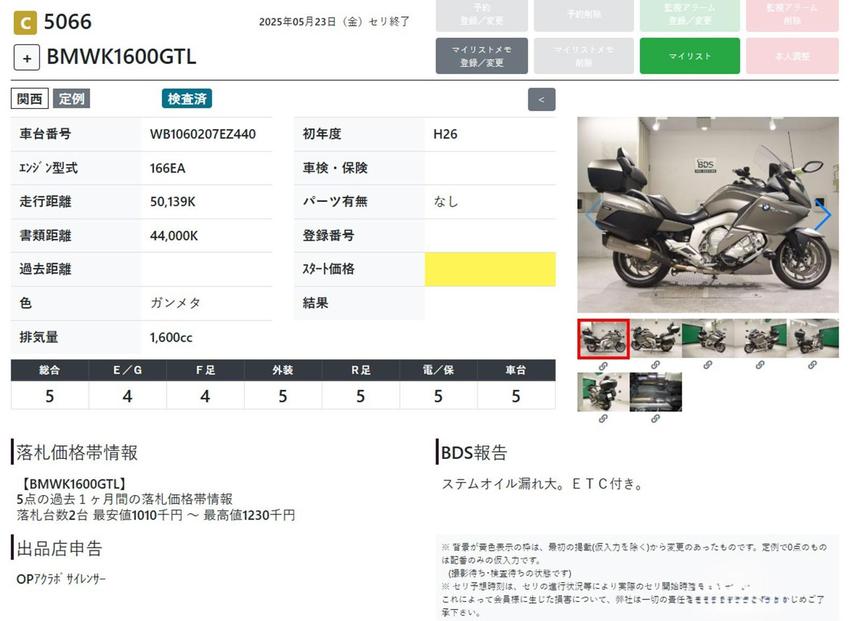Select the 定例 tag
The width and height of the screenshot is (860, 621).
pos(72,99)
